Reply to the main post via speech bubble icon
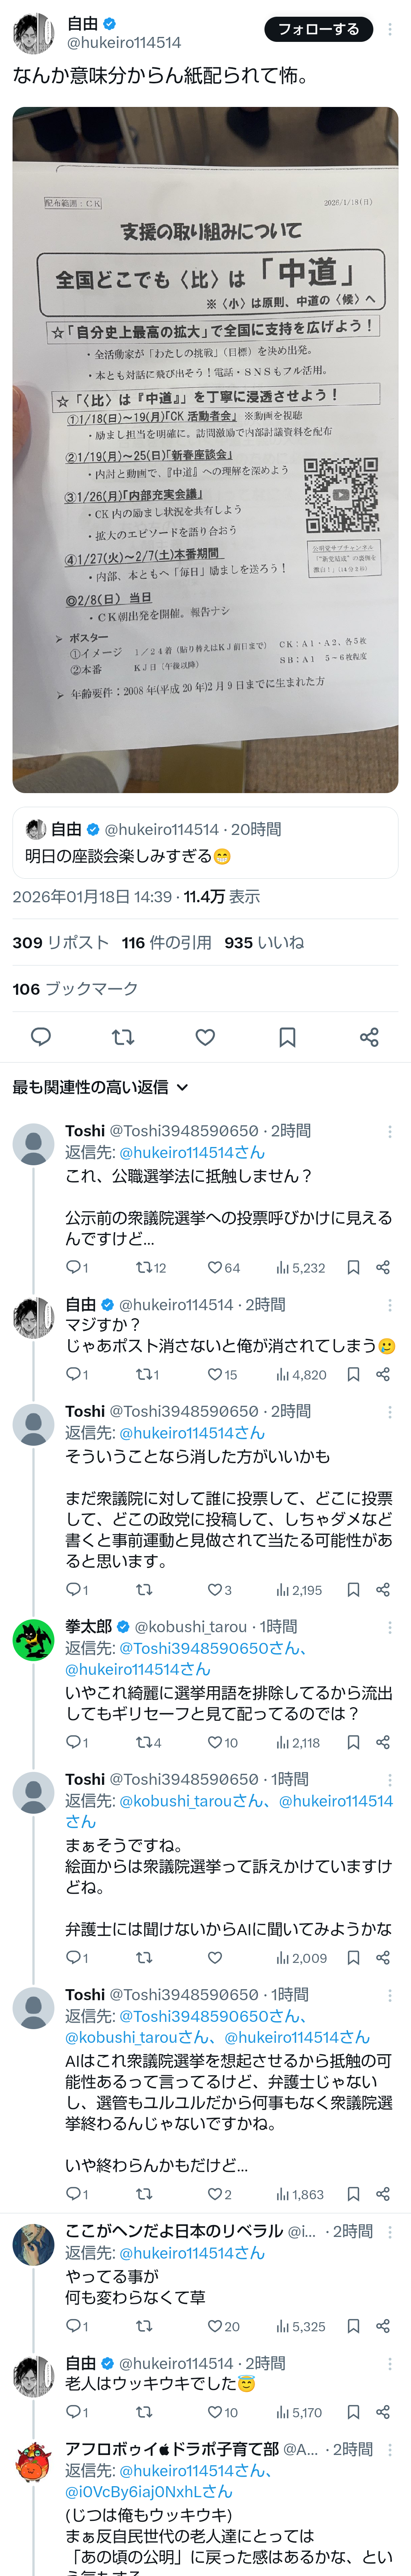The width and height of the screenshot is (411, 2576). (x=41, y=1037)
